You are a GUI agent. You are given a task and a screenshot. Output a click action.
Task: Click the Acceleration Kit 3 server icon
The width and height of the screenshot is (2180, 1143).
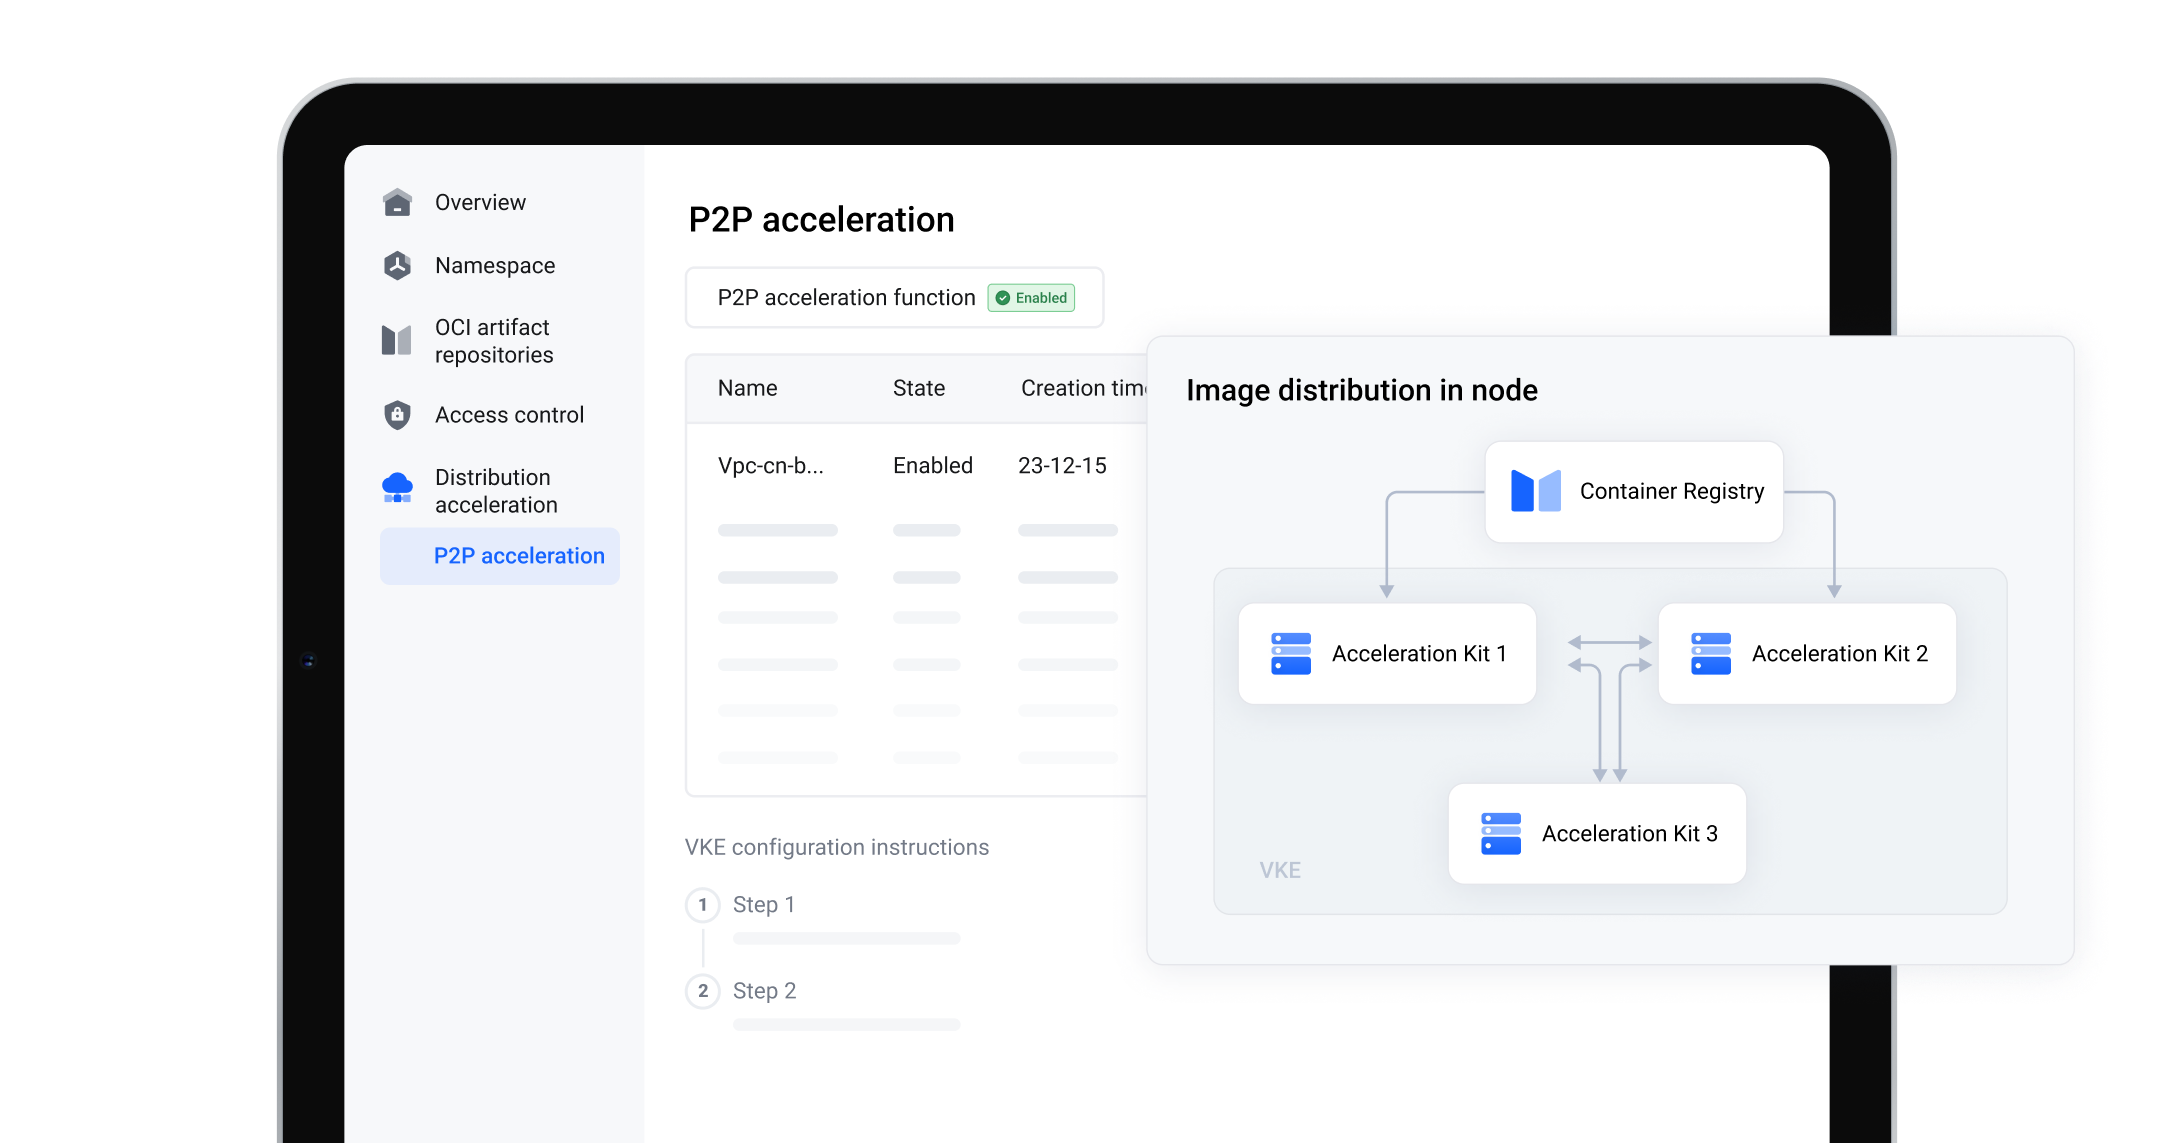(1501, 833)
